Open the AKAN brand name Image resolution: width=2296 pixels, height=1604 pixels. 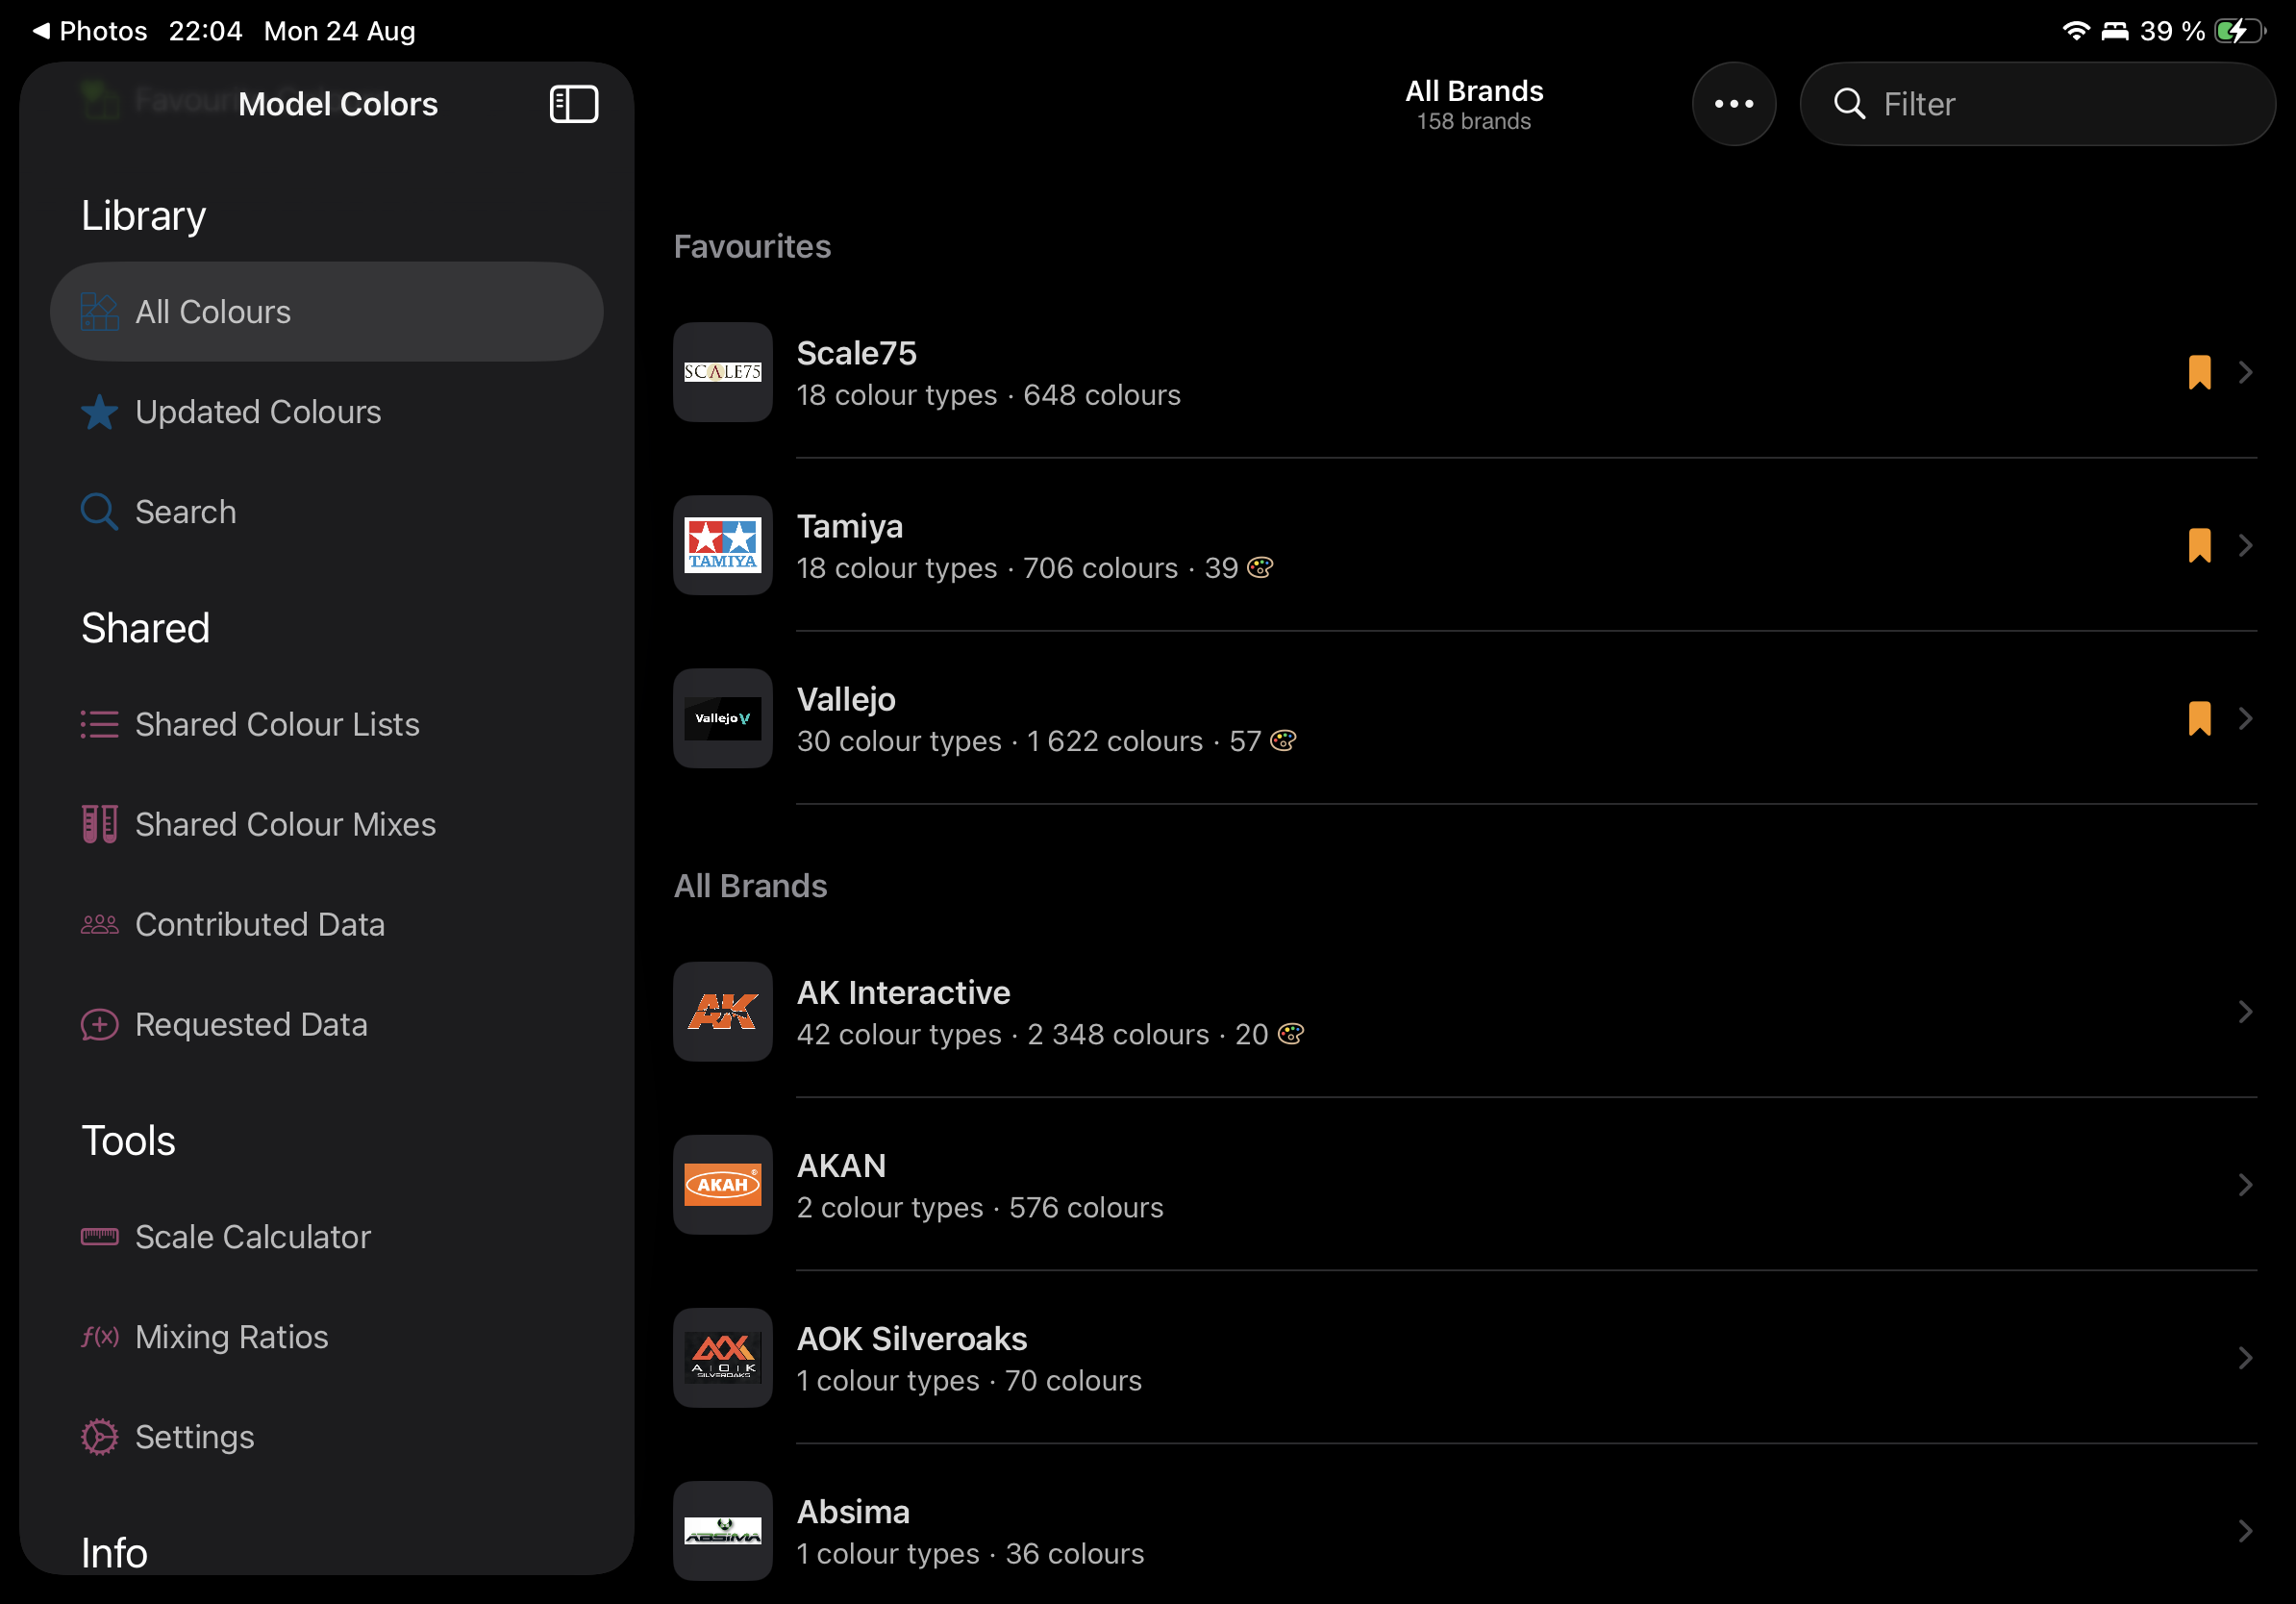click(841, 1165)
